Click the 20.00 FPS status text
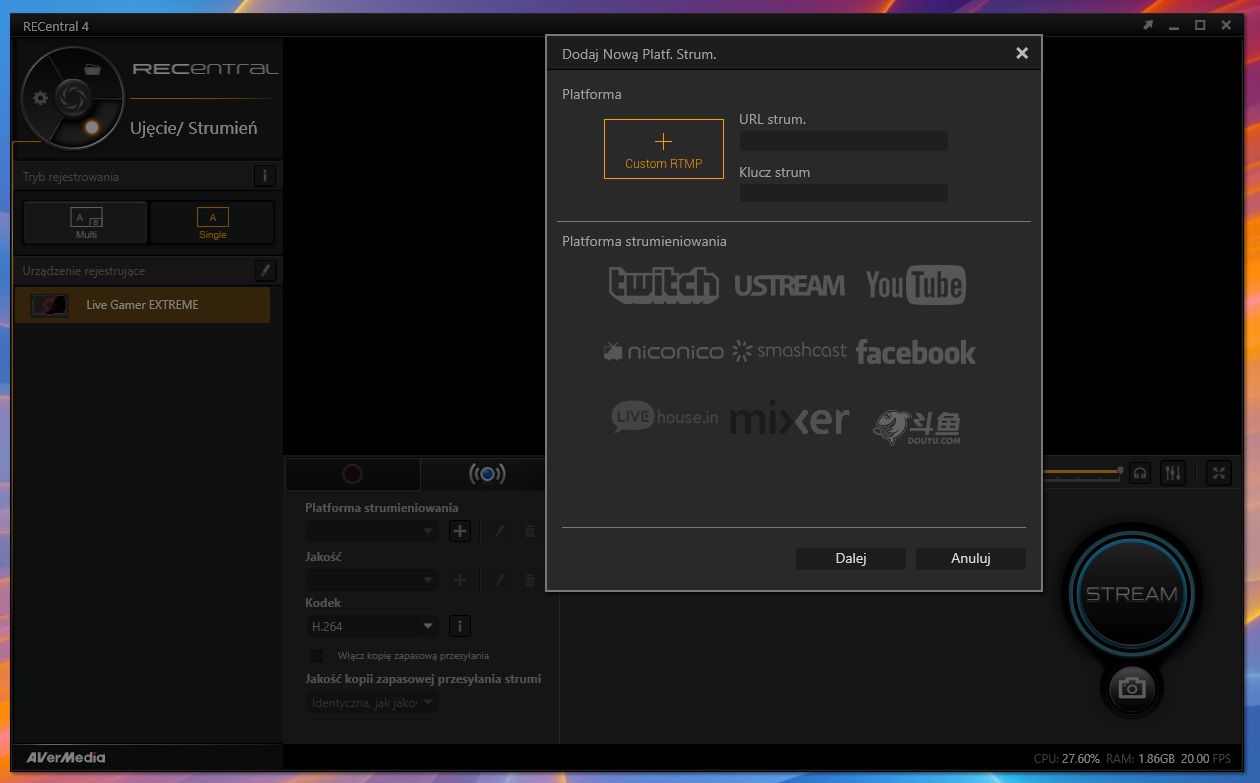 [x=1205, y=759]
